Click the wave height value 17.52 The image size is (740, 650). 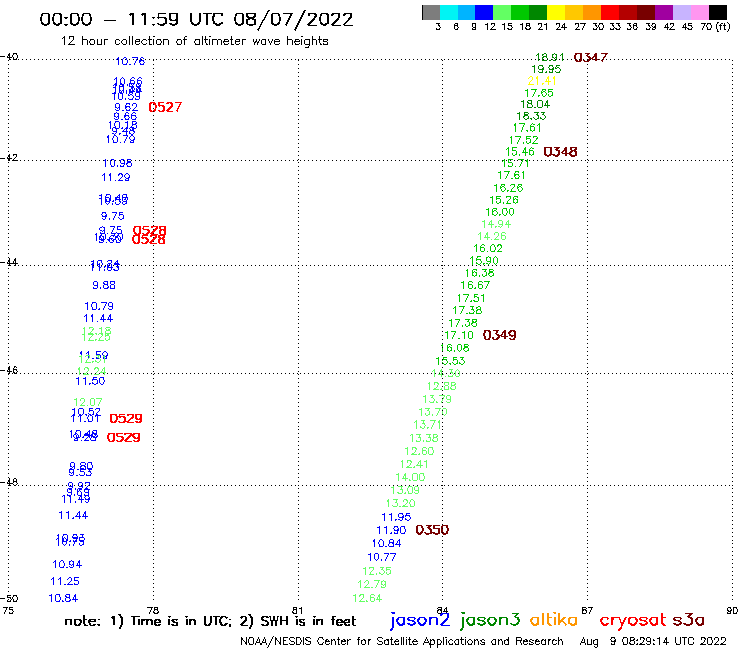[x=523, y=140]
